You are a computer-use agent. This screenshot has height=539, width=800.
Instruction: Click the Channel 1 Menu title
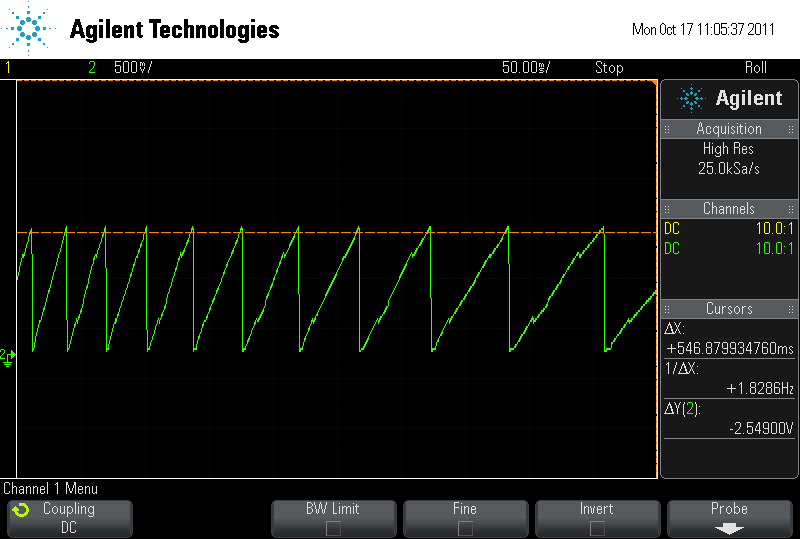click(x=51, y=488)
